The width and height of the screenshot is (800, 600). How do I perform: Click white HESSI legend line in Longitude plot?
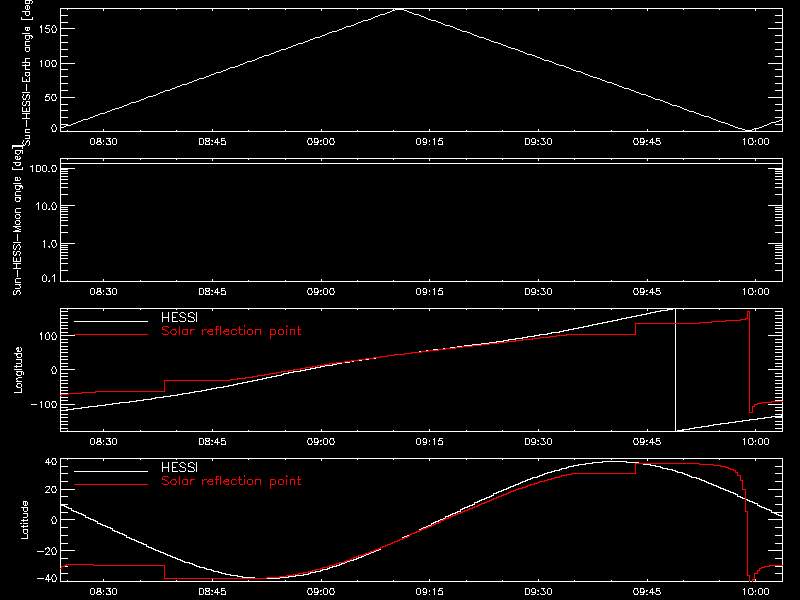[111, 321]
